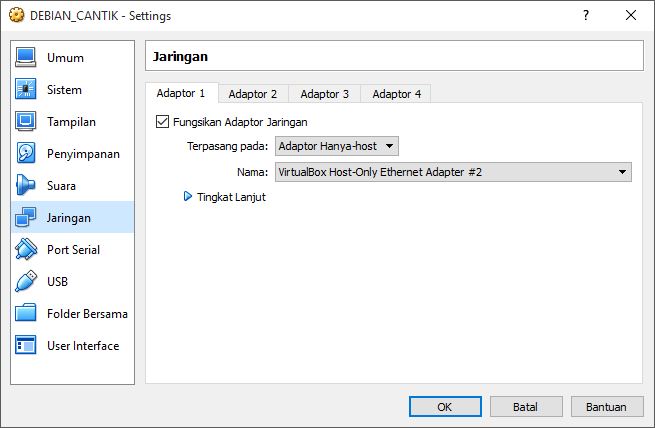Select the Jaringan network icon
Viewport: 655px width, 428px height.
click(x=25, y=217)
